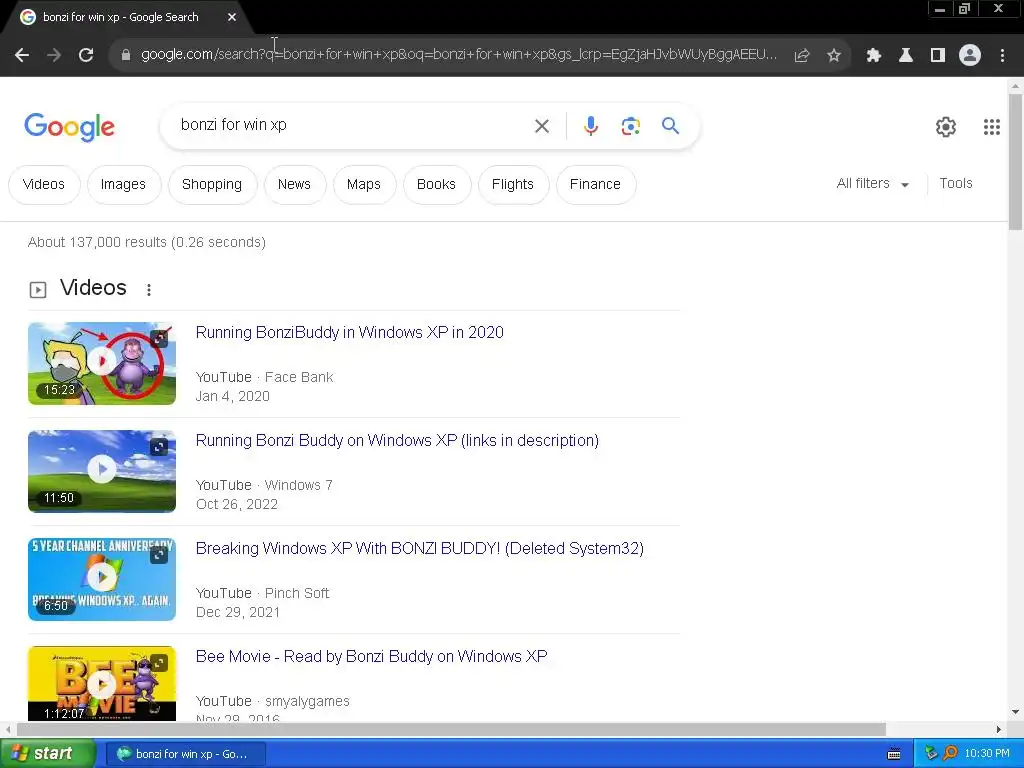The height and width of the screenshot is (768, 1024).
Task: Open Google quick settings gear
Action: coord(946,127)
